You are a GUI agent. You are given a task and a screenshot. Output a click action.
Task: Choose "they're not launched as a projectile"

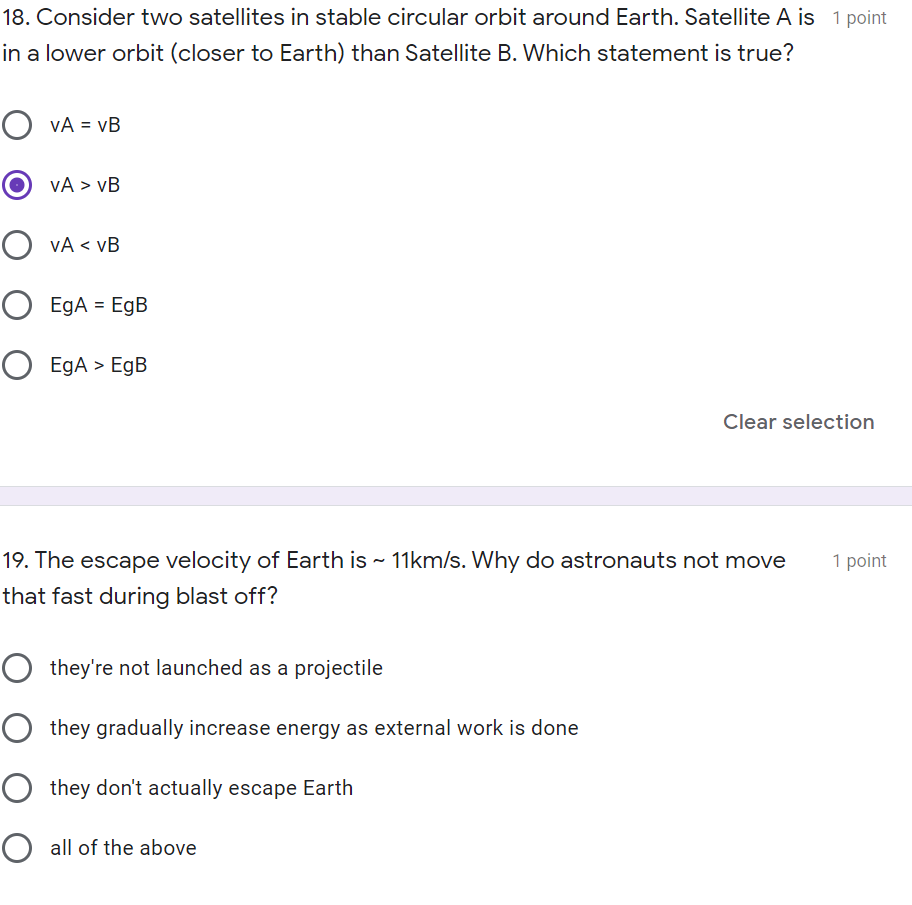17,668
